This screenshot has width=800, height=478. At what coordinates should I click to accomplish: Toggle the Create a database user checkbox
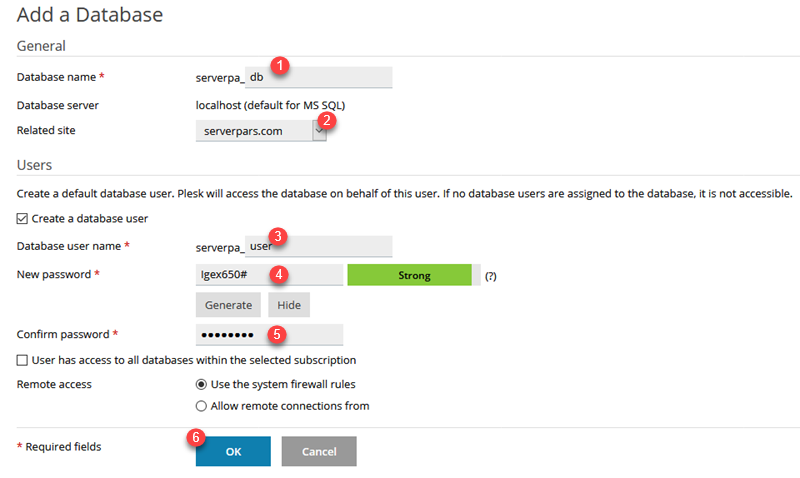coord(22,219)
